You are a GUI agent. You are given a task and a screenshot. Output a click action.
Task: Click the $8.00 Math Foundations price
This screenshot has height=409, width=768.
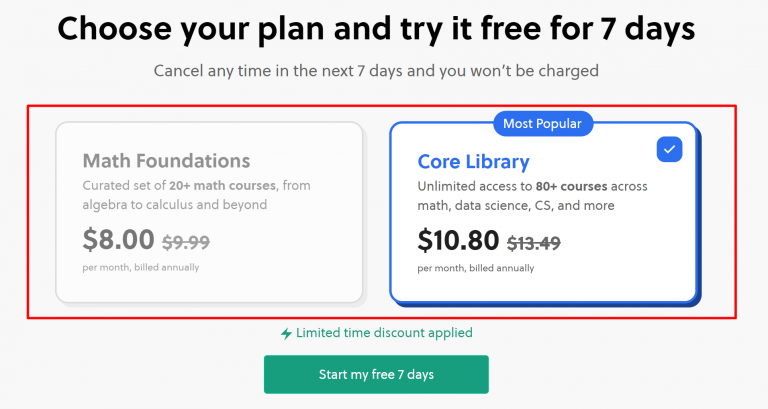click(x=118, y=240)
